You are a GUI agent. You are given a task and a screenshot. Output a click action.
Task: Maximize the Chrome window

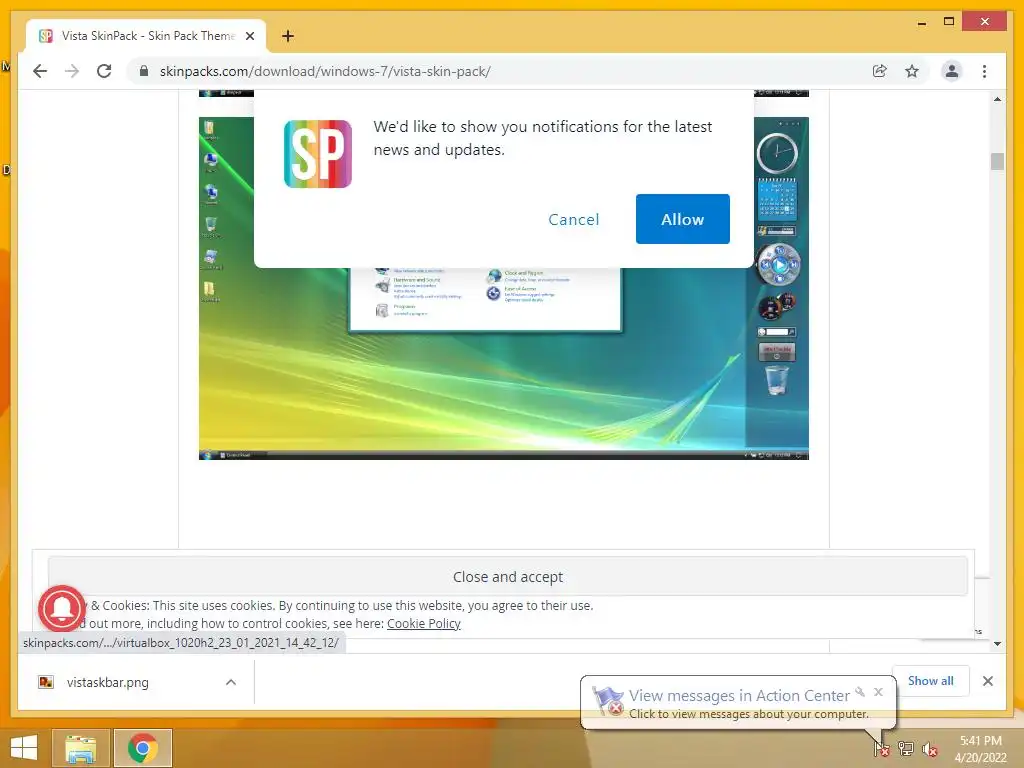point(949,22)
